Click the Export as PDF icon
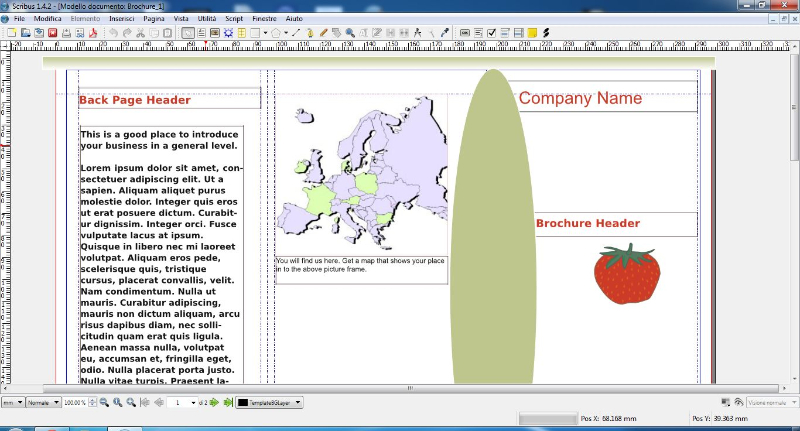This screenshot has height=431, width=800. [x=93, y=33]
